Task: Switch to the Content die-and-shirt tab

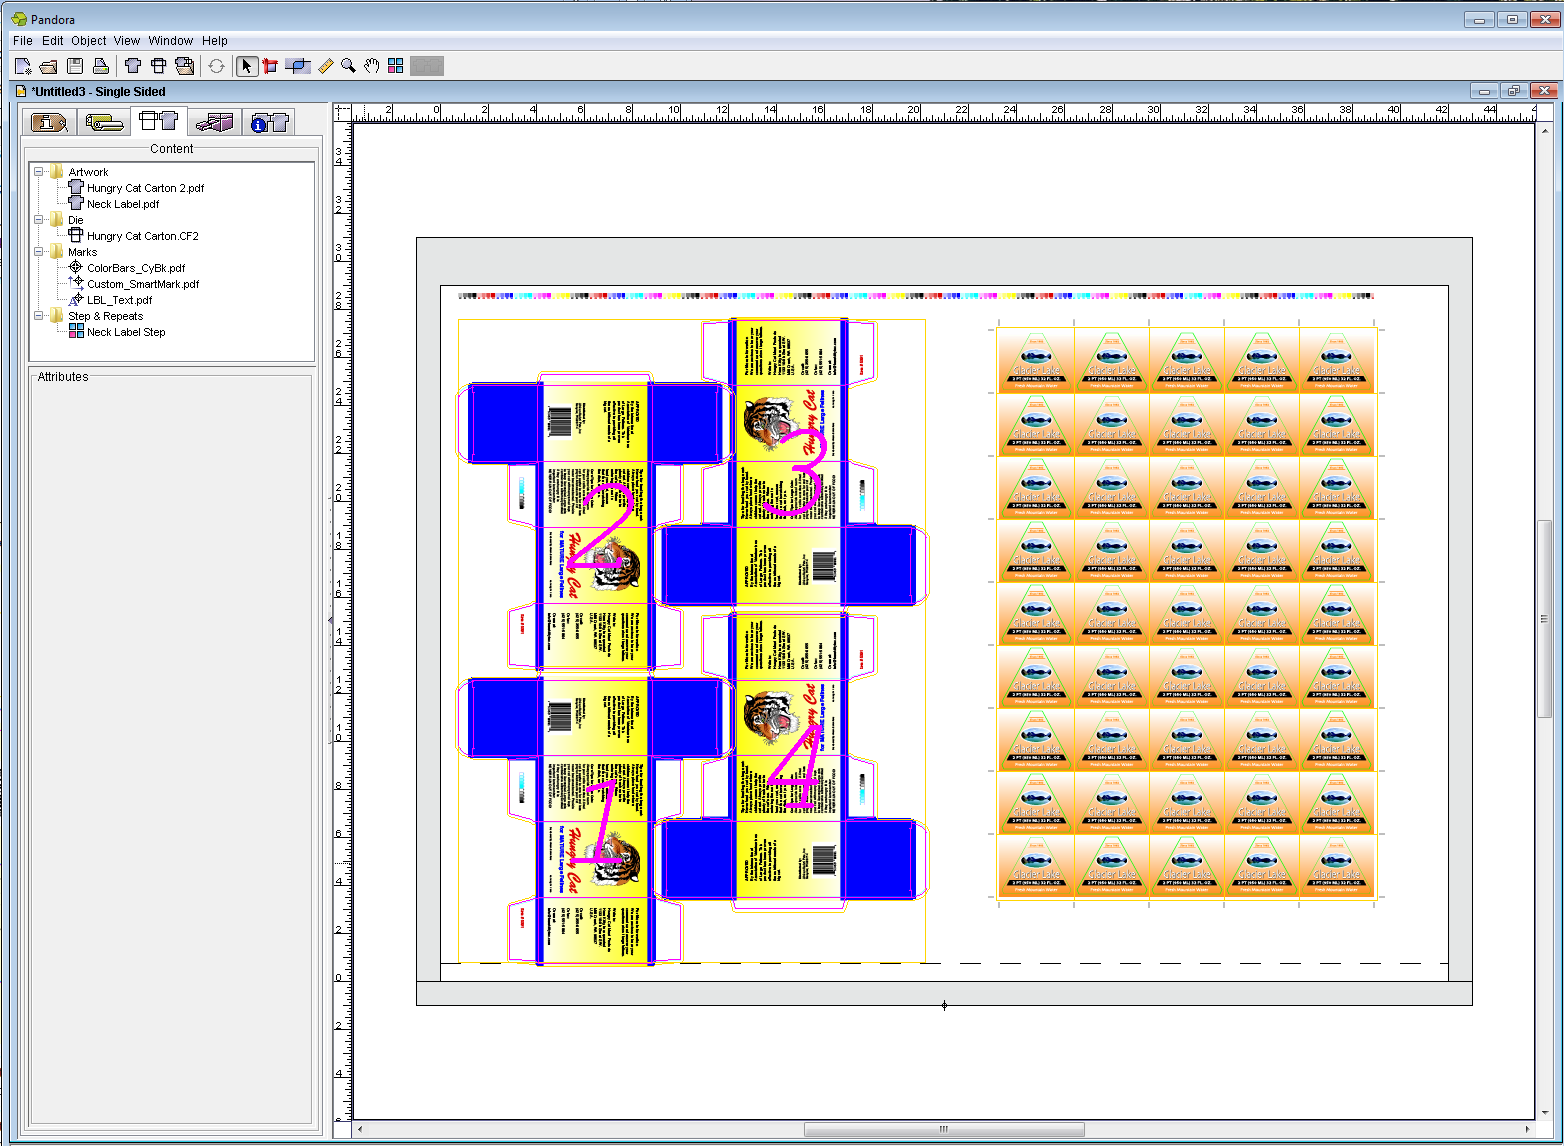Action: pos(158,121)
